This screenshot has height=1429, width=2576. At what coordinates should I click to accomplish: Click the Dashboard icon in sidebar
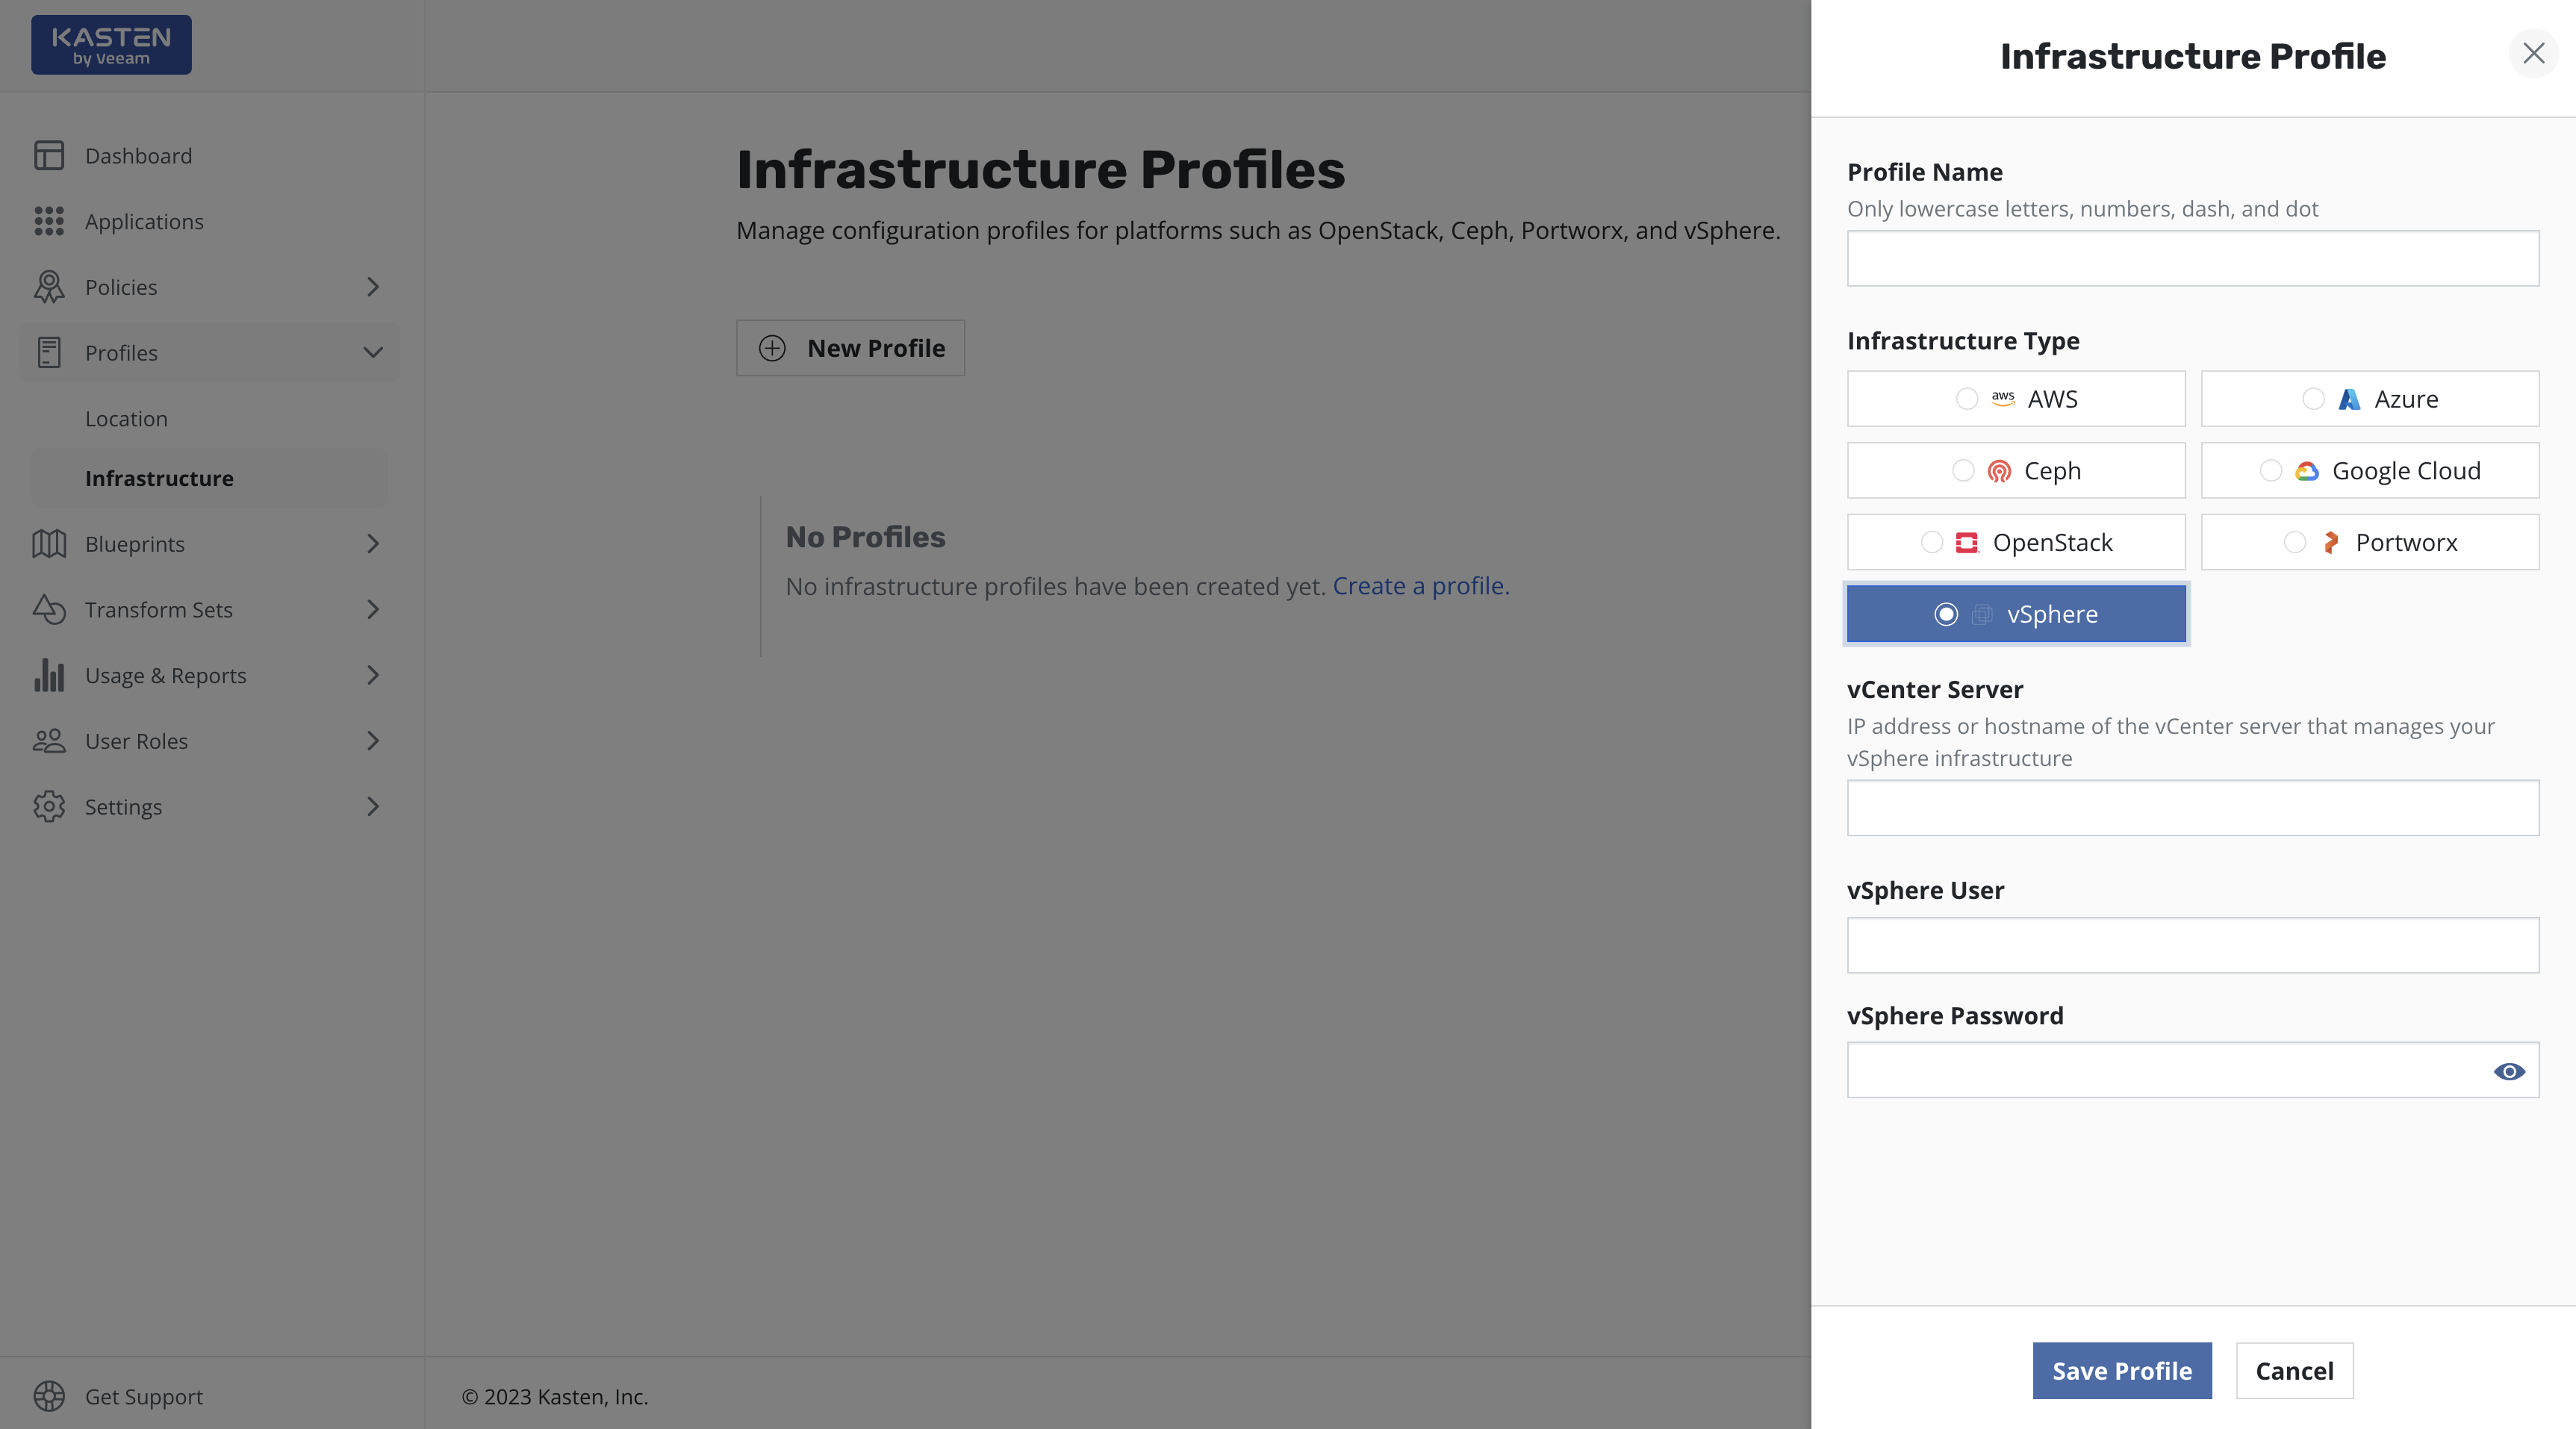[49, 156]
